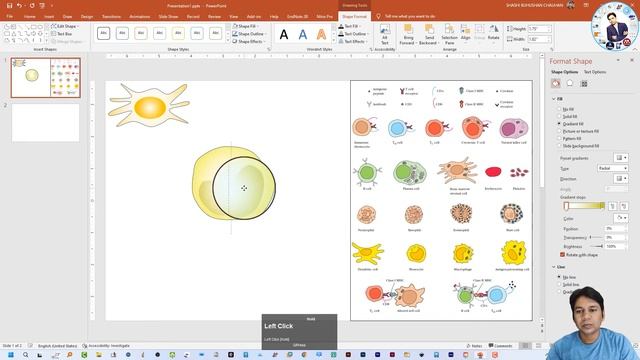
Task: Click the Brightness slider
Action: pos(597,246)
